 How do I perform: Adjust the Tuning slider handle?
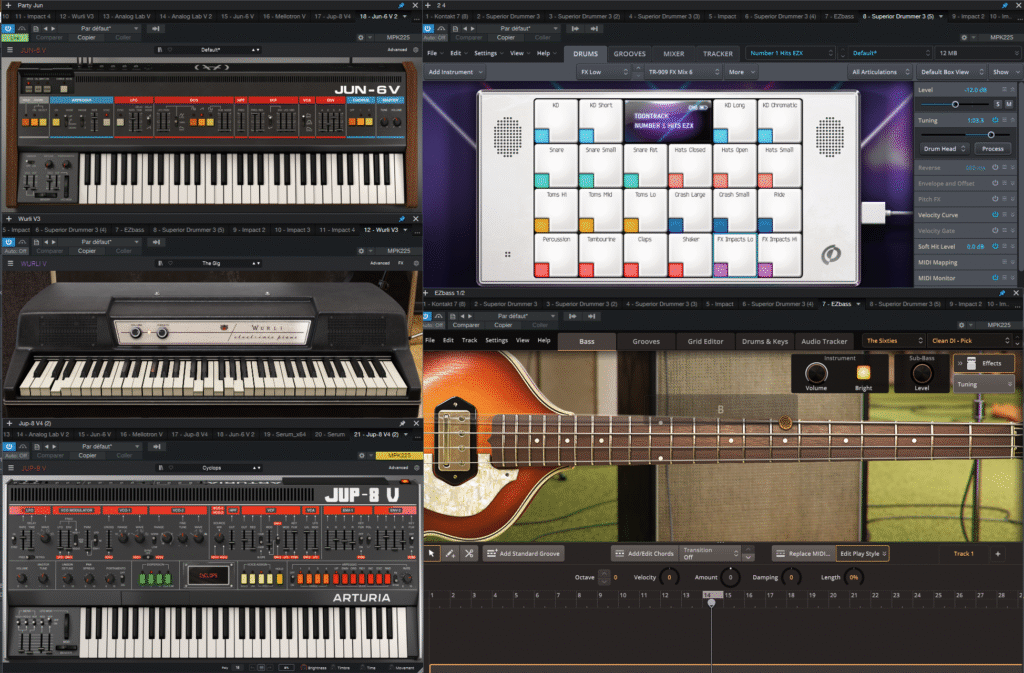click(991, 135)
